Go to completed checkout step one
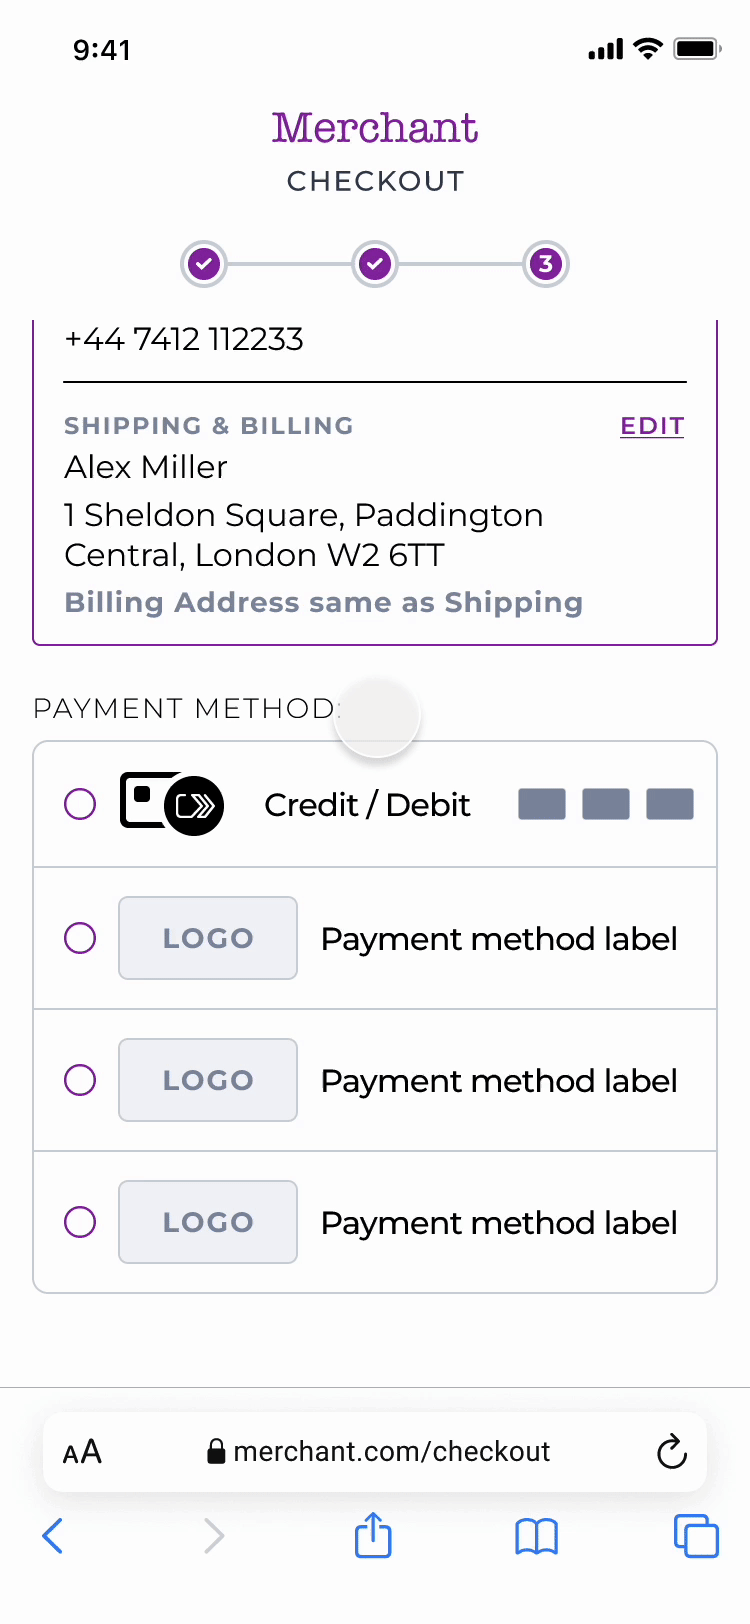The width and height of the screenshot is (750, 1624). tap(204, 264)
